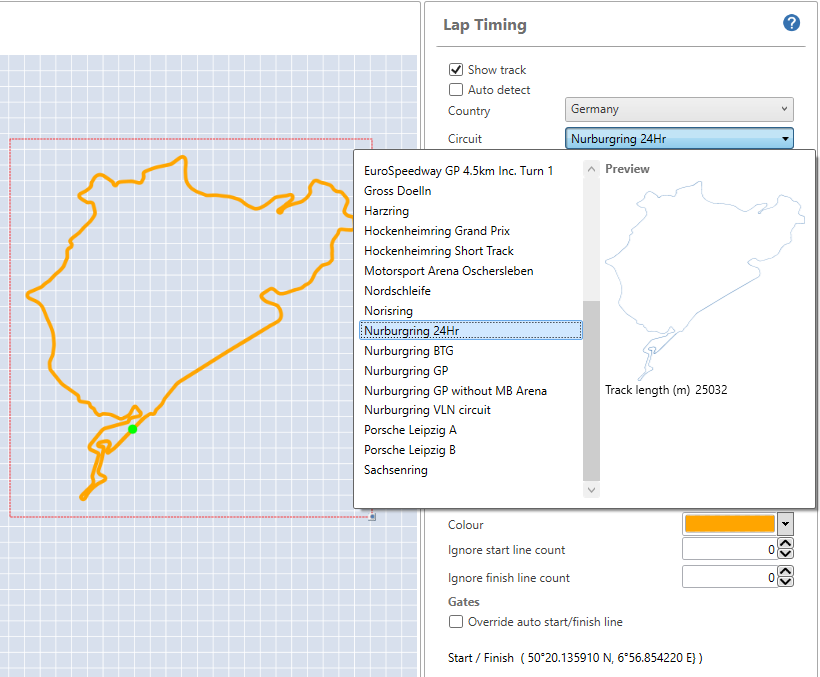Increment Ignore start line count
The height and width of the screenshot is (677, 820).
click(x=785, y=544)
